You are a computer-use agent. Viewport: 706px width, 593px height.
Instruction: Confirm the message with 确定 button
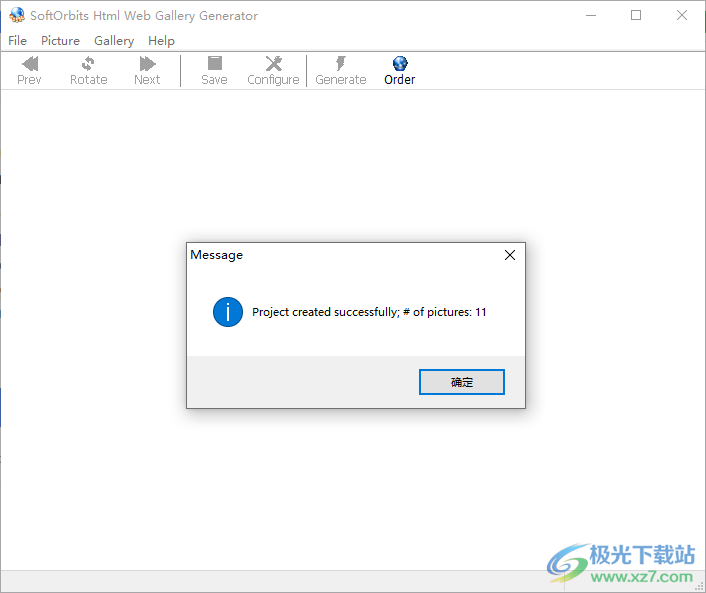coord(462,382)
